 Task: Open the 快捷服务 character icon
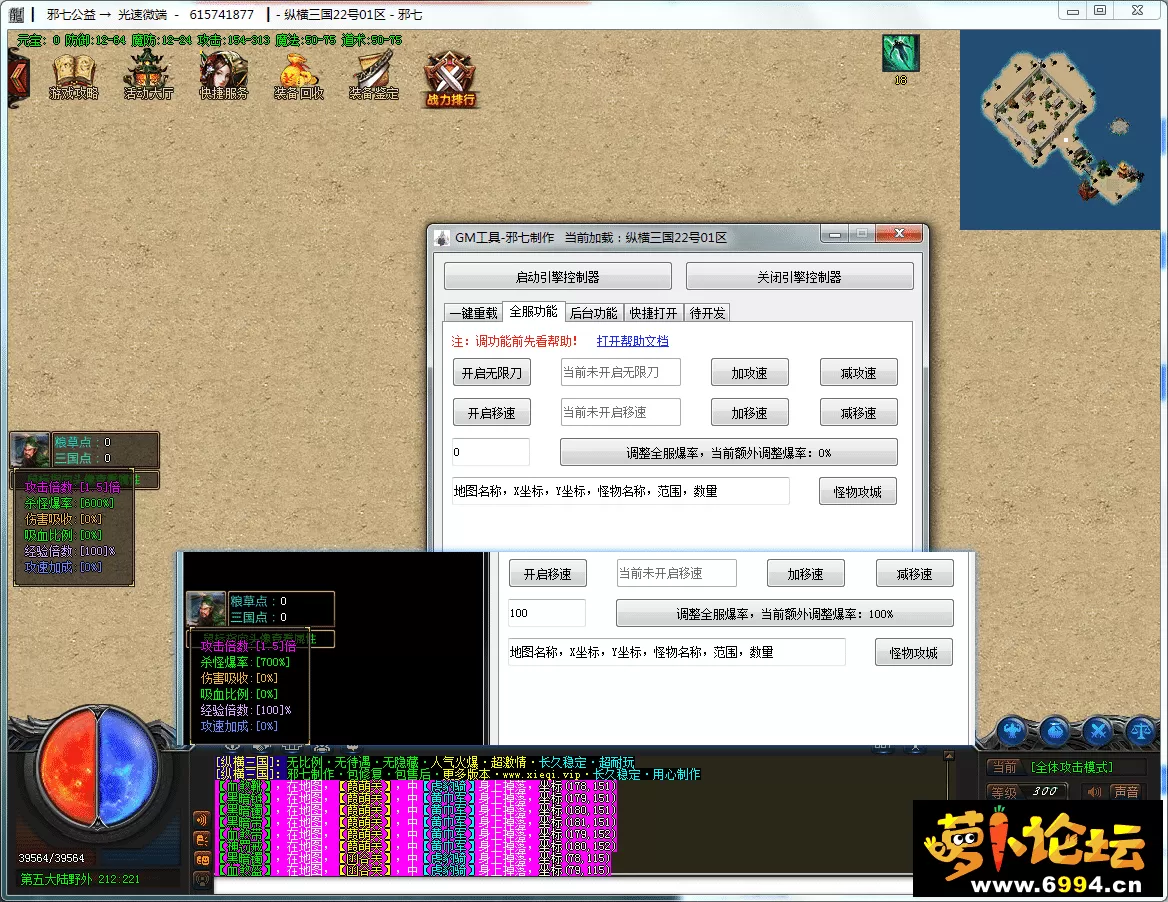(223, 77)
